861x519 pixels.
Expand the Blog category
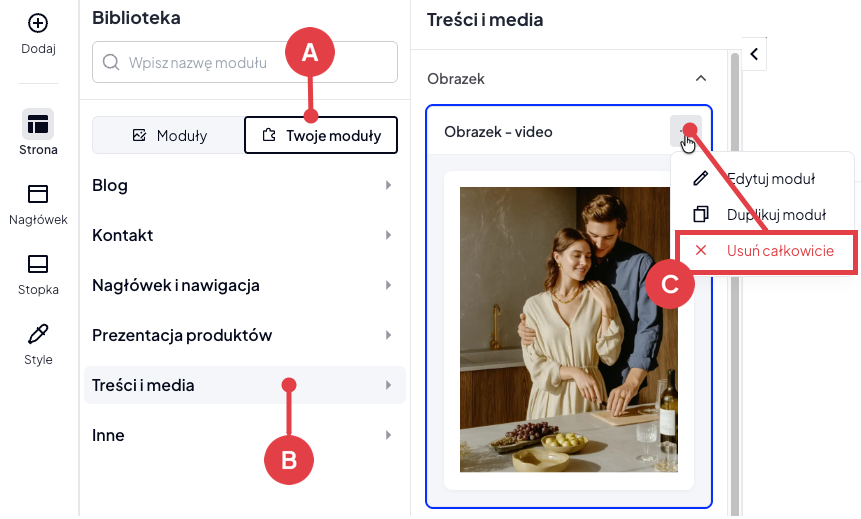pos(245,185)
